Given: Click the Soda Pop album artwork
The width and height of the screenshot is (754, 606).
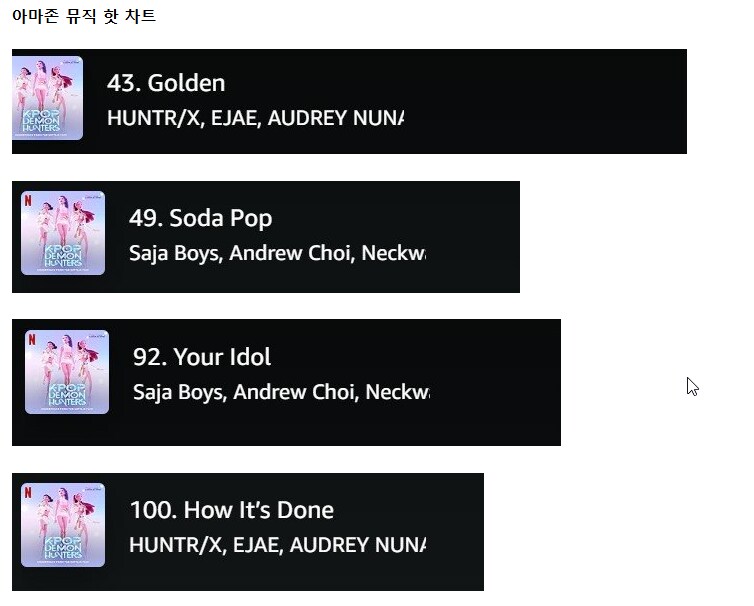Looking at the screenshot, I should tap(63, 233).
